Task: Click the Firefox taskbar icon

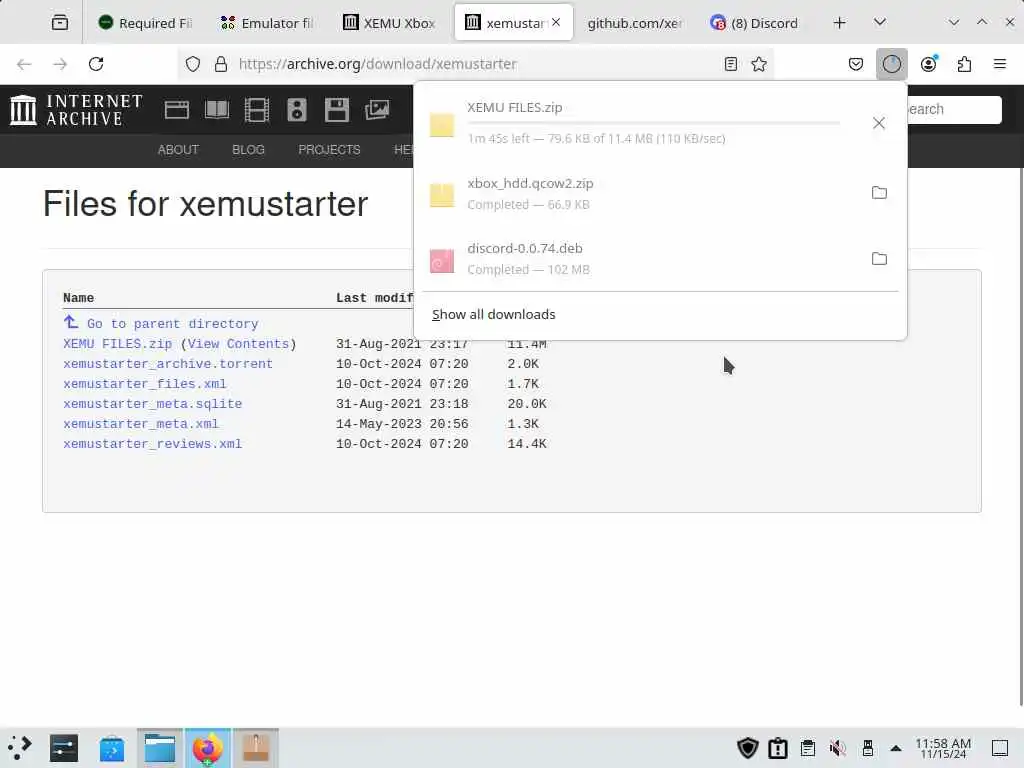Action: [208, 748]
